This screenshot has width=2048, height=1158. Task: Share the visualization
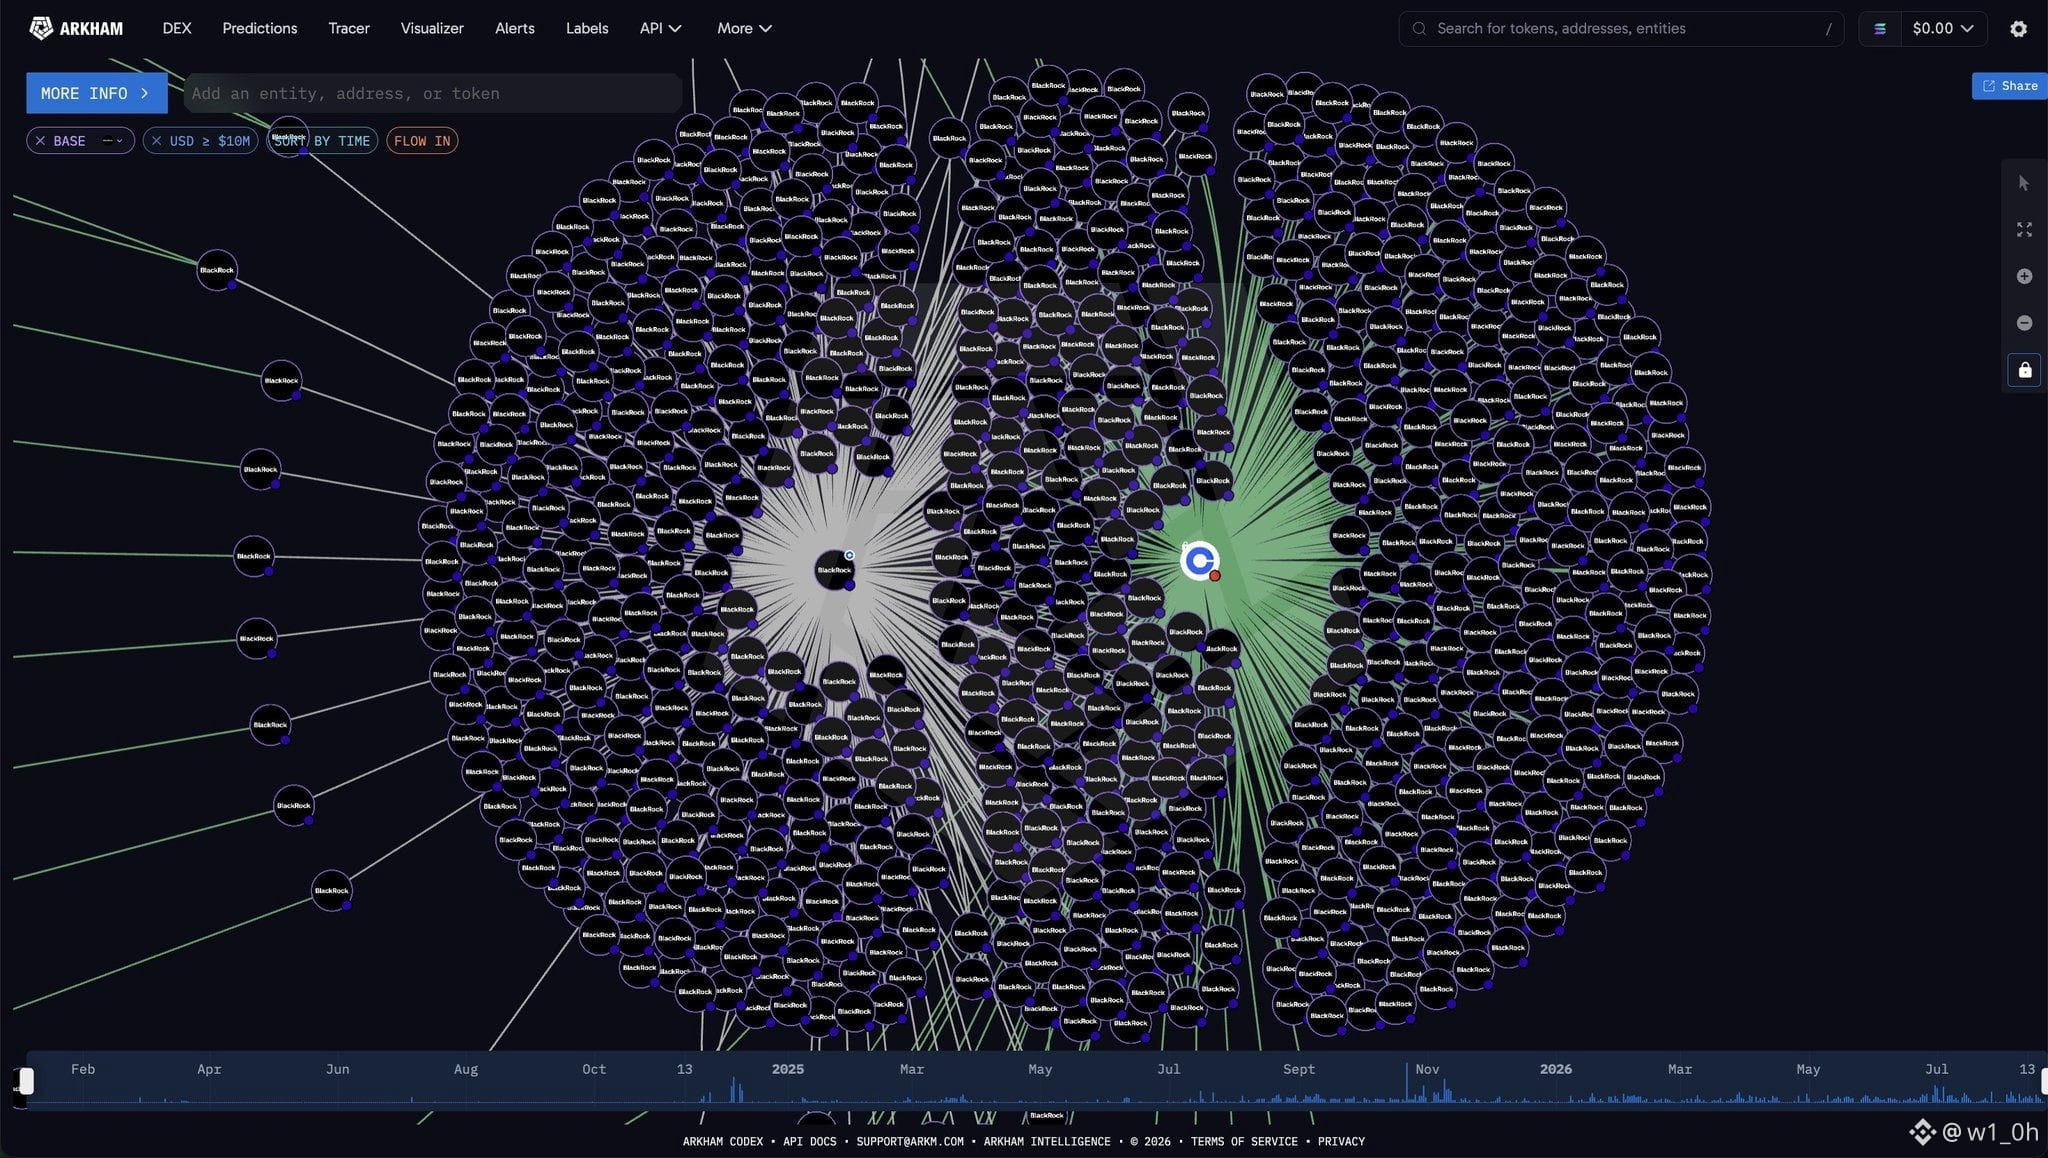coord(2010,86)
